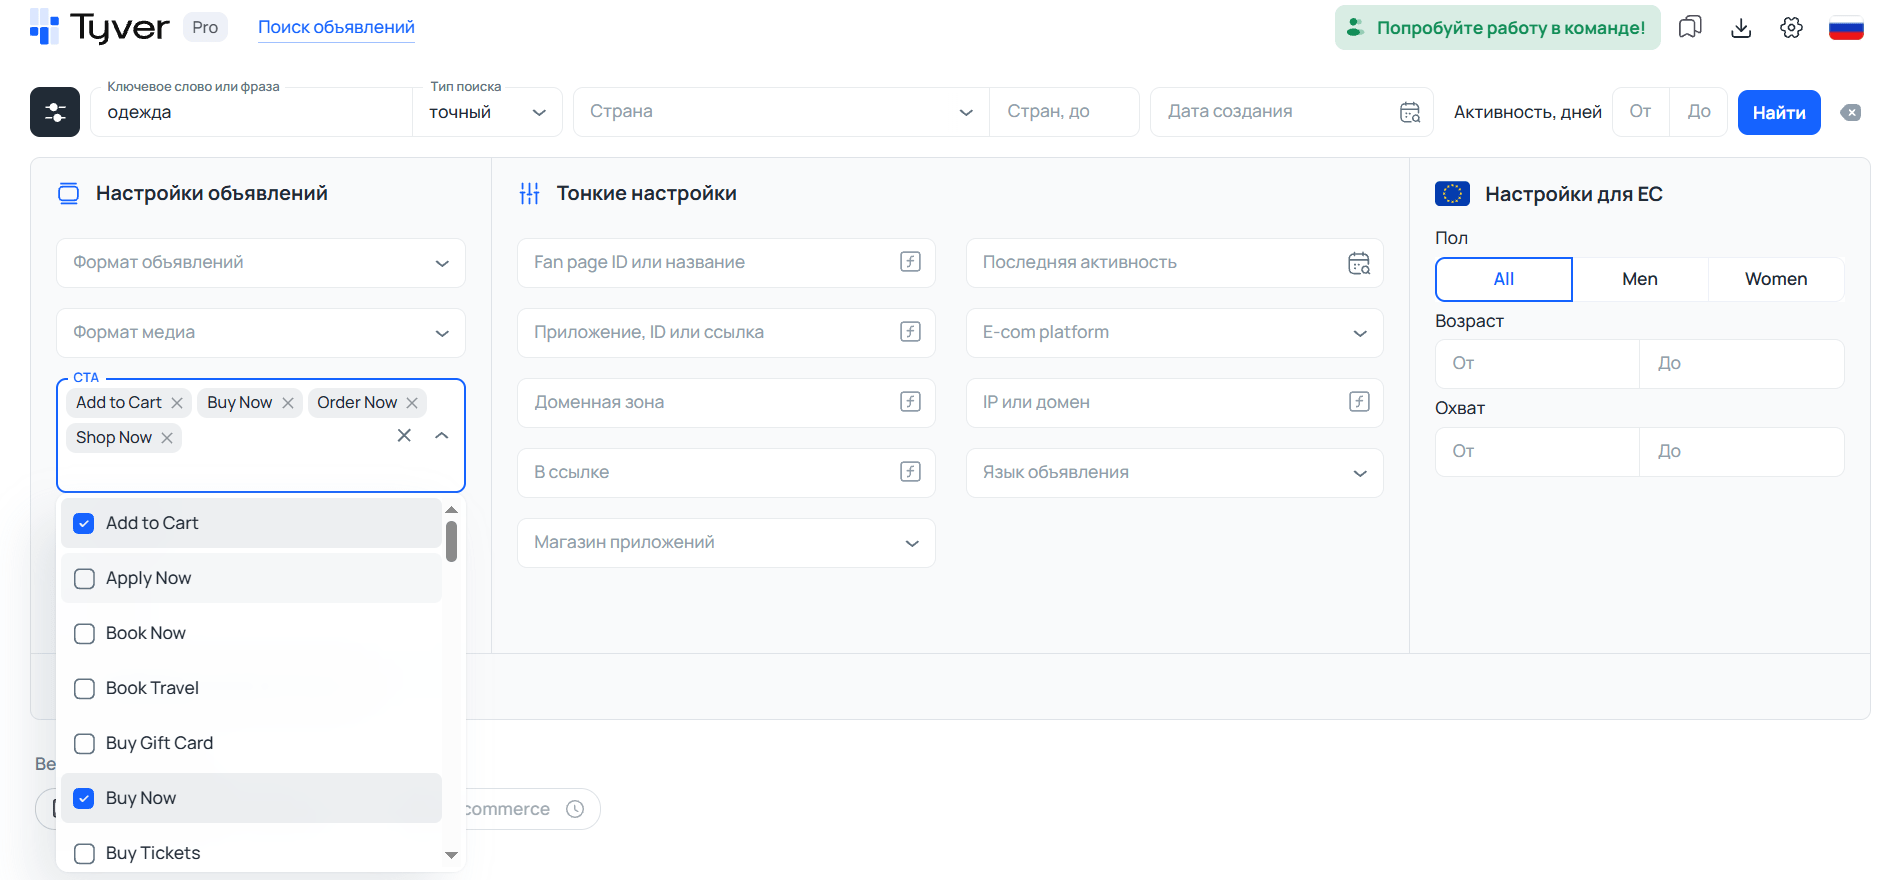Click function icon in Приложение field
1895x880 pixels.
pyautogui.click(x=910, y=332)
